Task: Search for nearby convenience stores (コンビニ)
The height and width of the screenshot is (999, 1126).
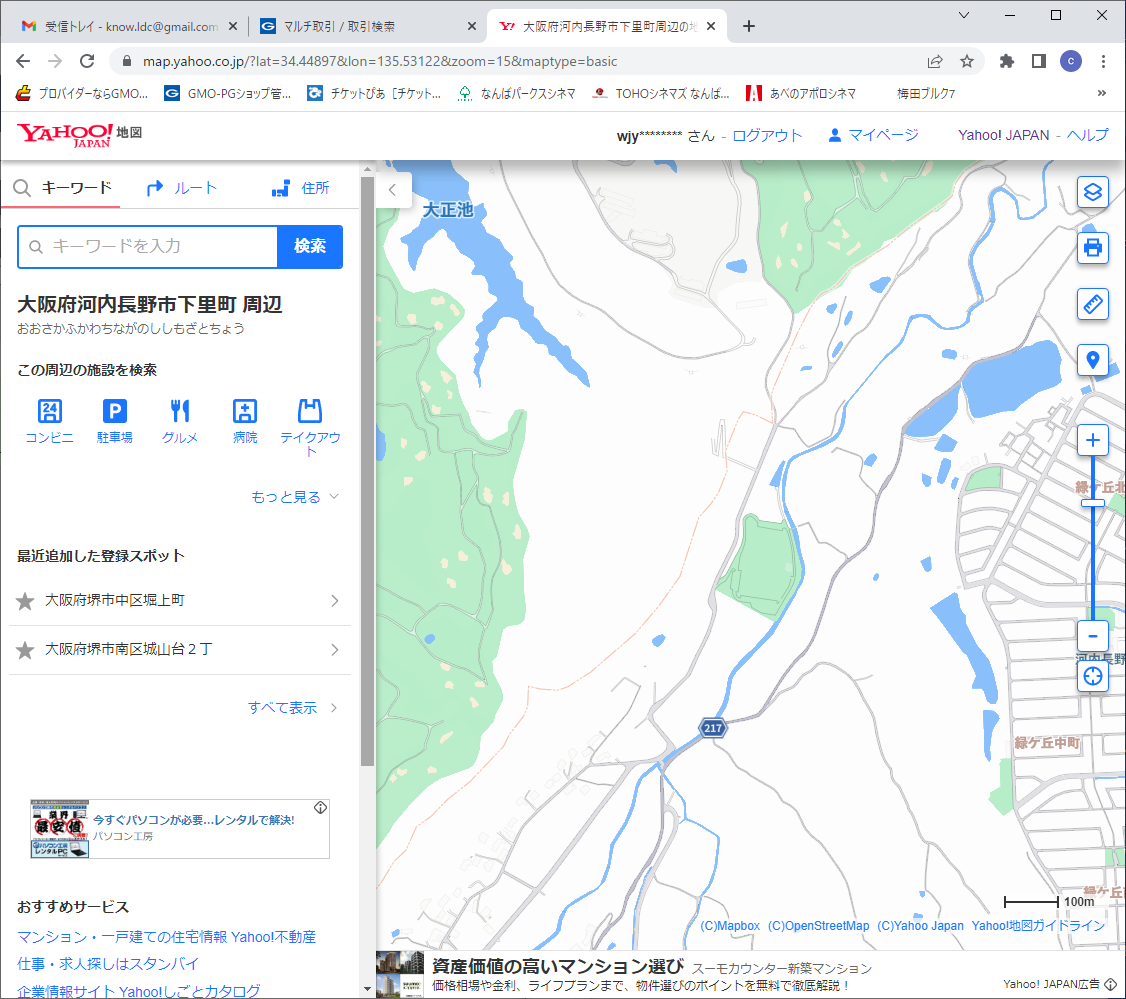Action: pyautogui.click(x=49, y=420)
